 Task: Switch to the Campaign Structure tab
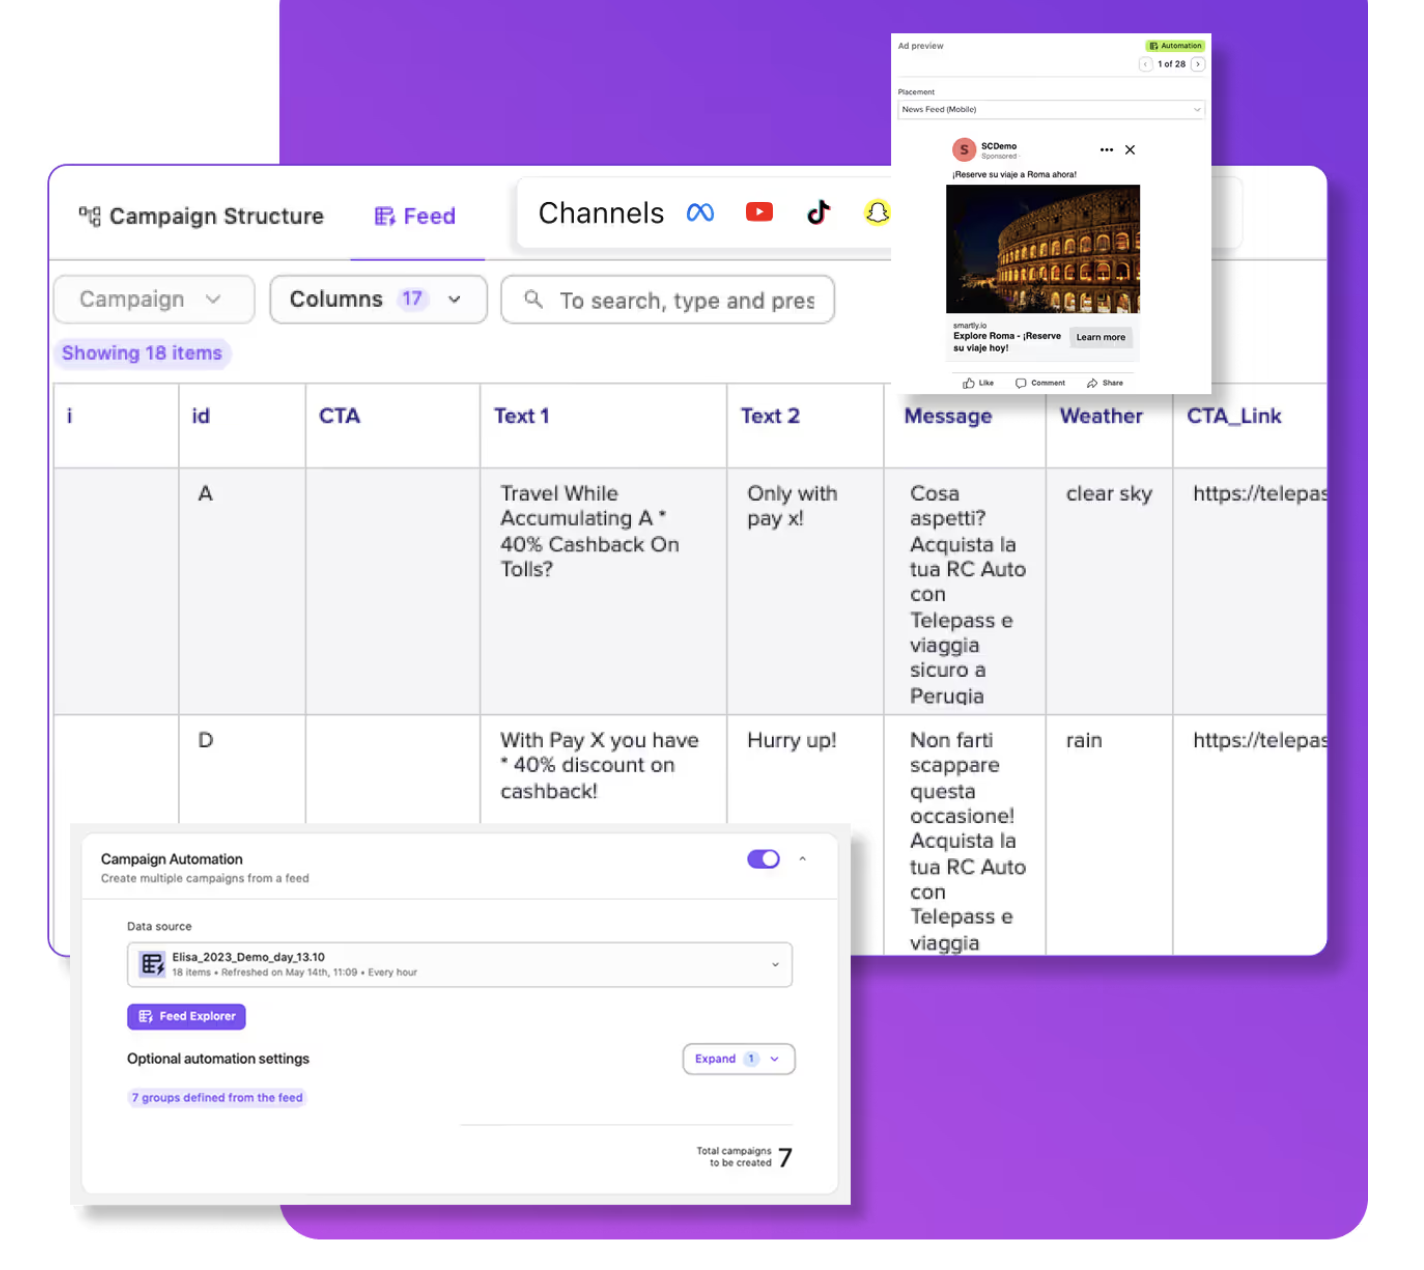coord(202,217)
